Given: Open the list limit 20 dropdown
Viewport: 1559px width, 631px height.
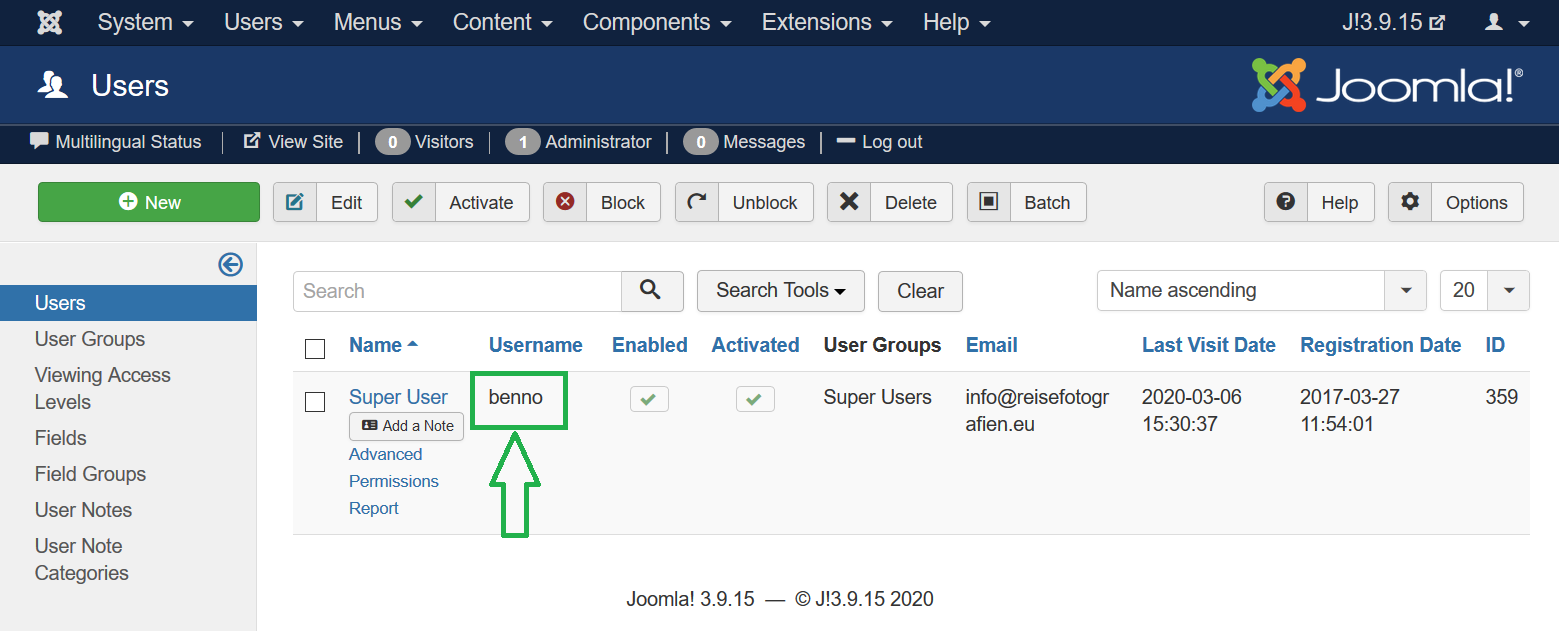Looking at the screenshot, I should (1483, 291).
